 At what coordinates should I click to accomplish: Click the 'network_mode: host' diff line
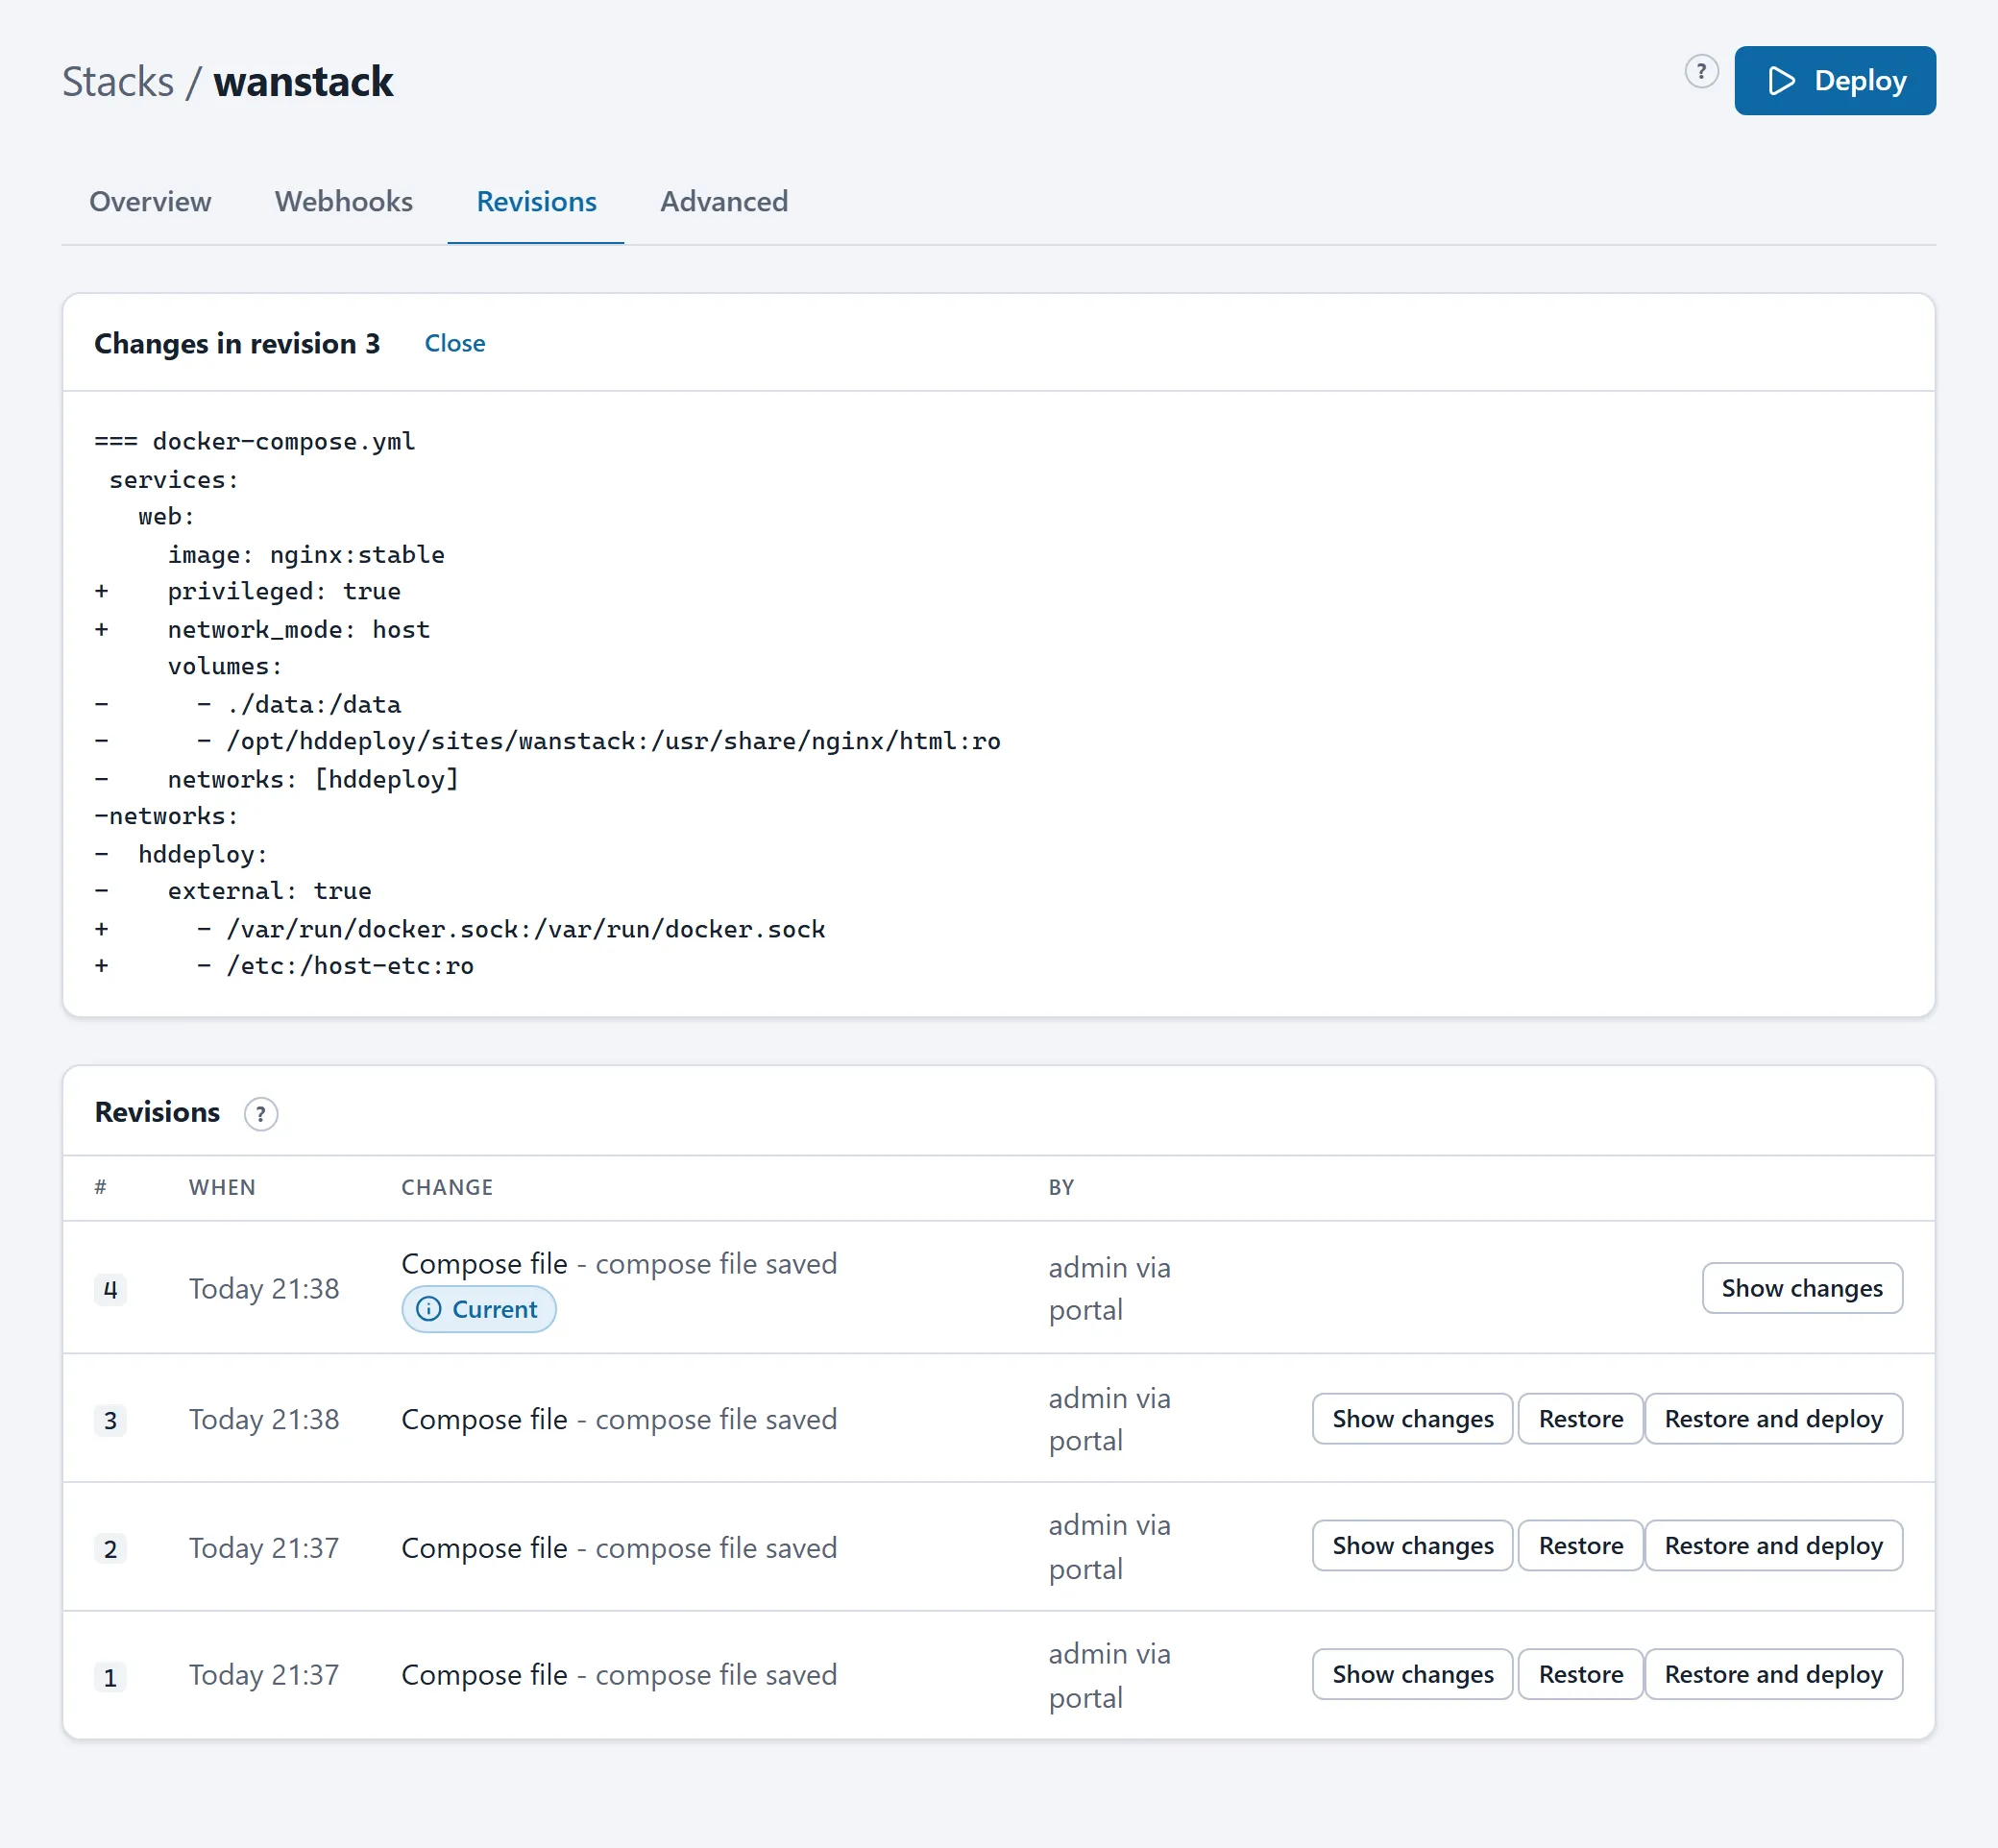click(x=262, y=630)
